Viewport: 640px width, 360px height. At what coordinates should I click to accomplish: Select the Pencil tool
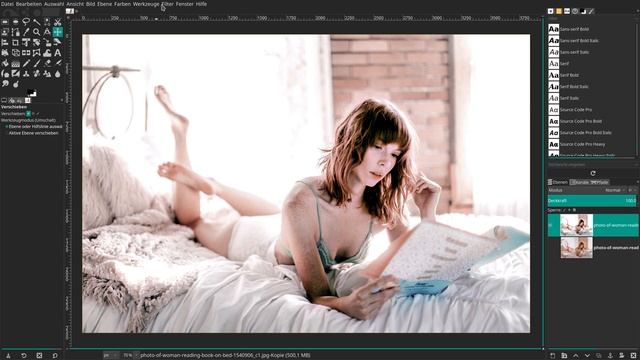26,63
